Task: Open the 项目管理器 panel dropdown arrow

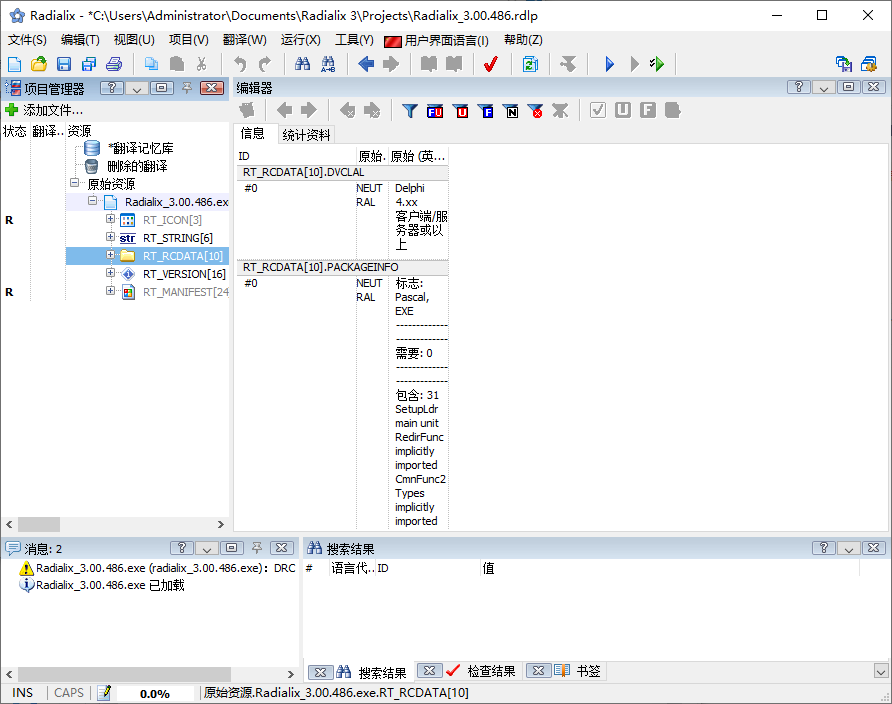Action: [136, 88]
